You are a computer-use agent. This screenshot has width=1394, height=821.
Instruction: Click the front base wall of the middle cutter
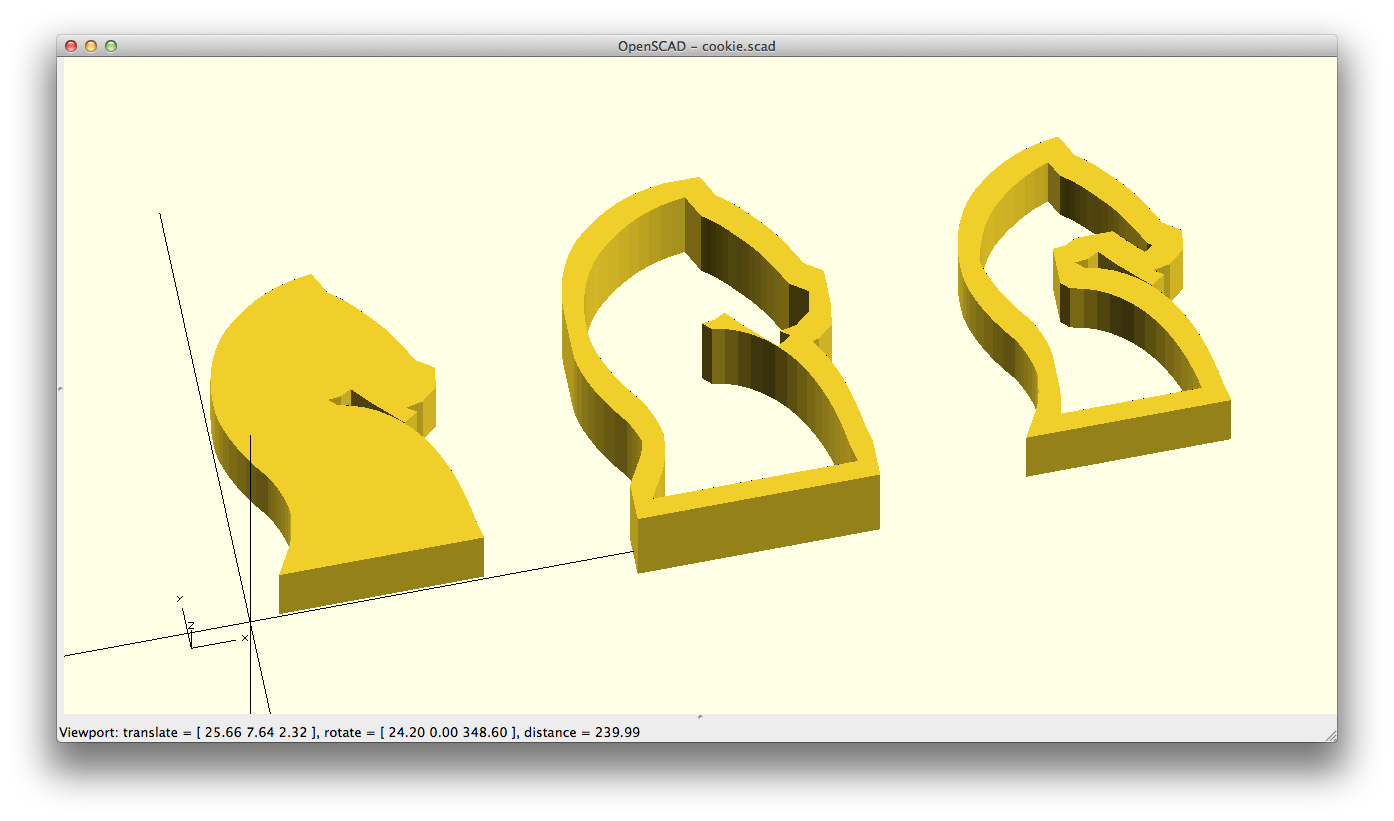[x=758, y=524]
